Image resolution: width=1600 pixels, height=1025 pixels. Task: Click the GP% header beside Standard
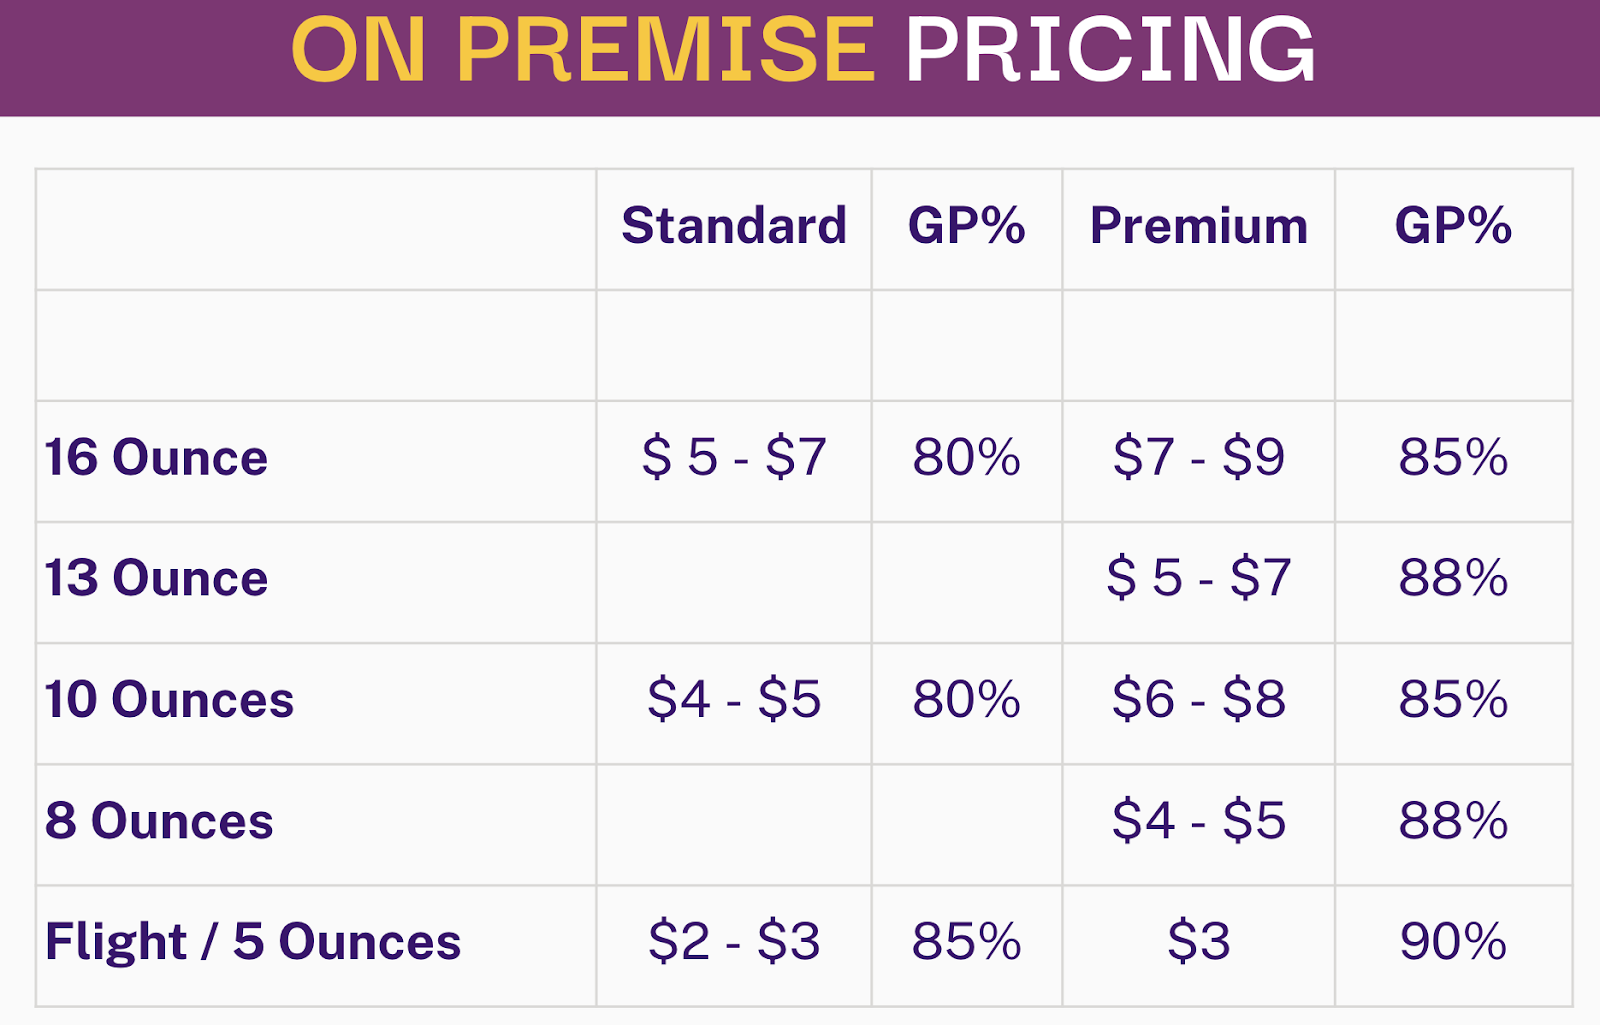coord(966,226)
